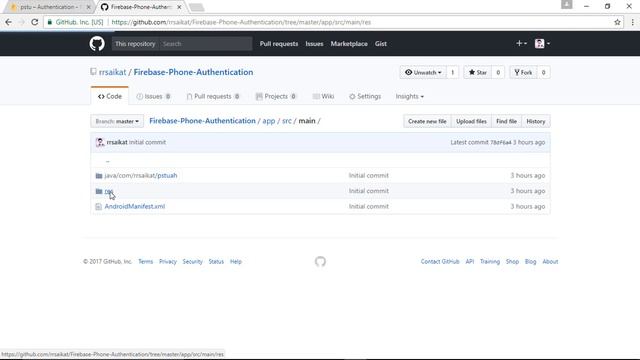This screenshot has width=640, height=360.
Task: Click footer GitHub mark icon
Action: 320,261
